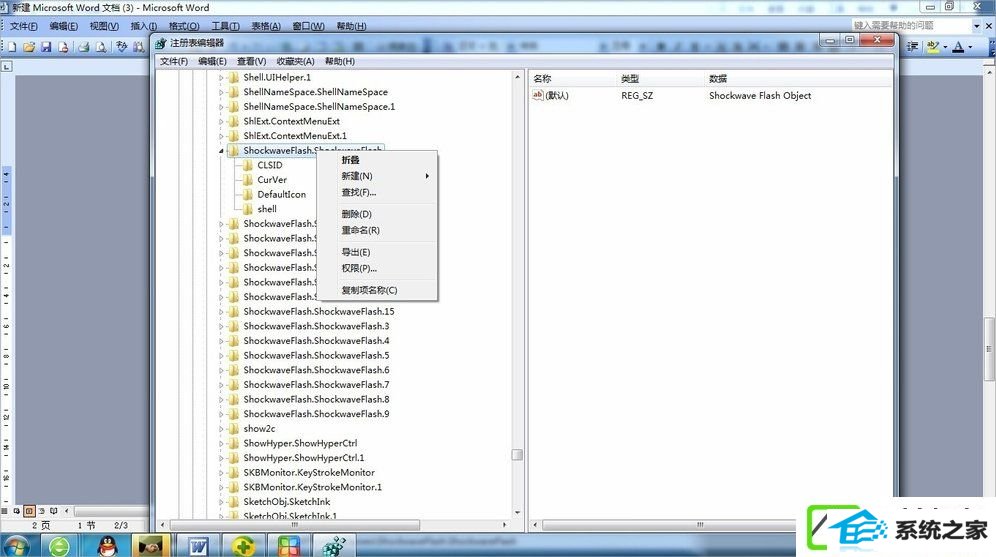This screenshot has width=996, height=557.
Task: Expand the ShowHyper.ShowHyperCtrl key
Action: [x=221, y=443]
